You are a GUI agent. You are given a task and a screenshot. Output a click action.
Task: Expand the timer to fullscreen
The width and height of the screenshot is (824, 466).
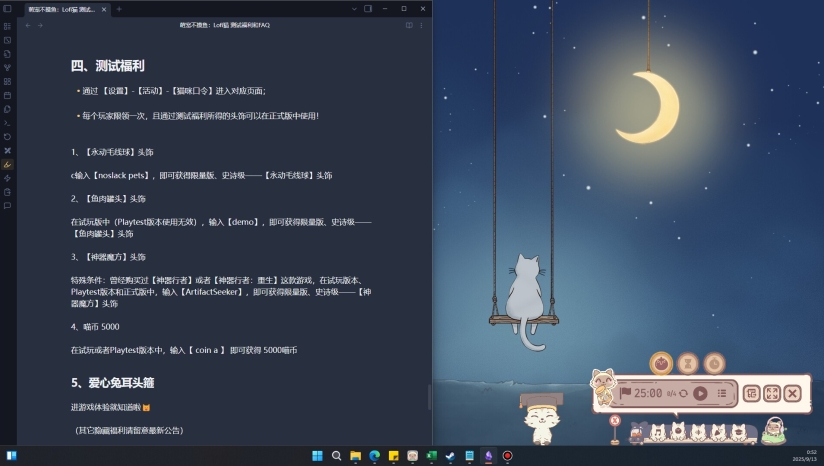coord(772,393)
